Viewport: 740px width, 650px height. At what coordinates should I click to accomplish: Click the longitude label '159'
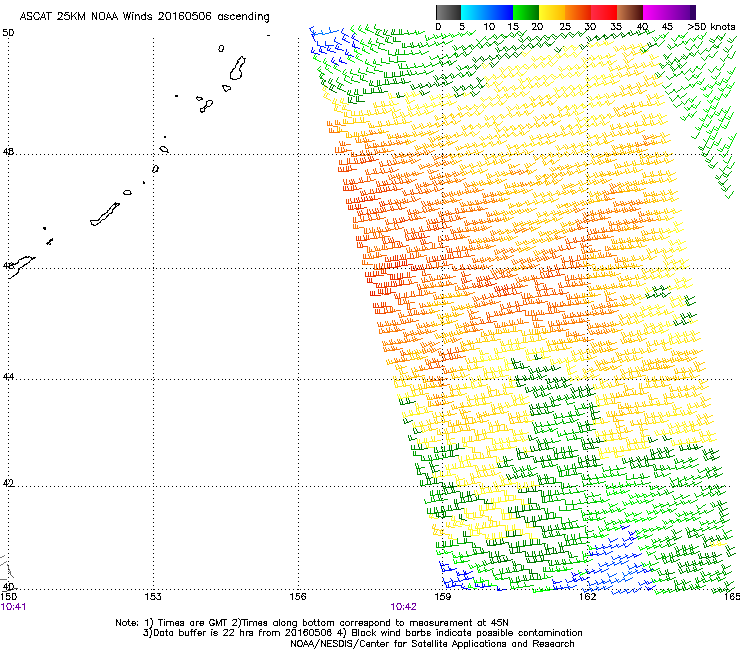pyautogui.click(x=443, y=597)
